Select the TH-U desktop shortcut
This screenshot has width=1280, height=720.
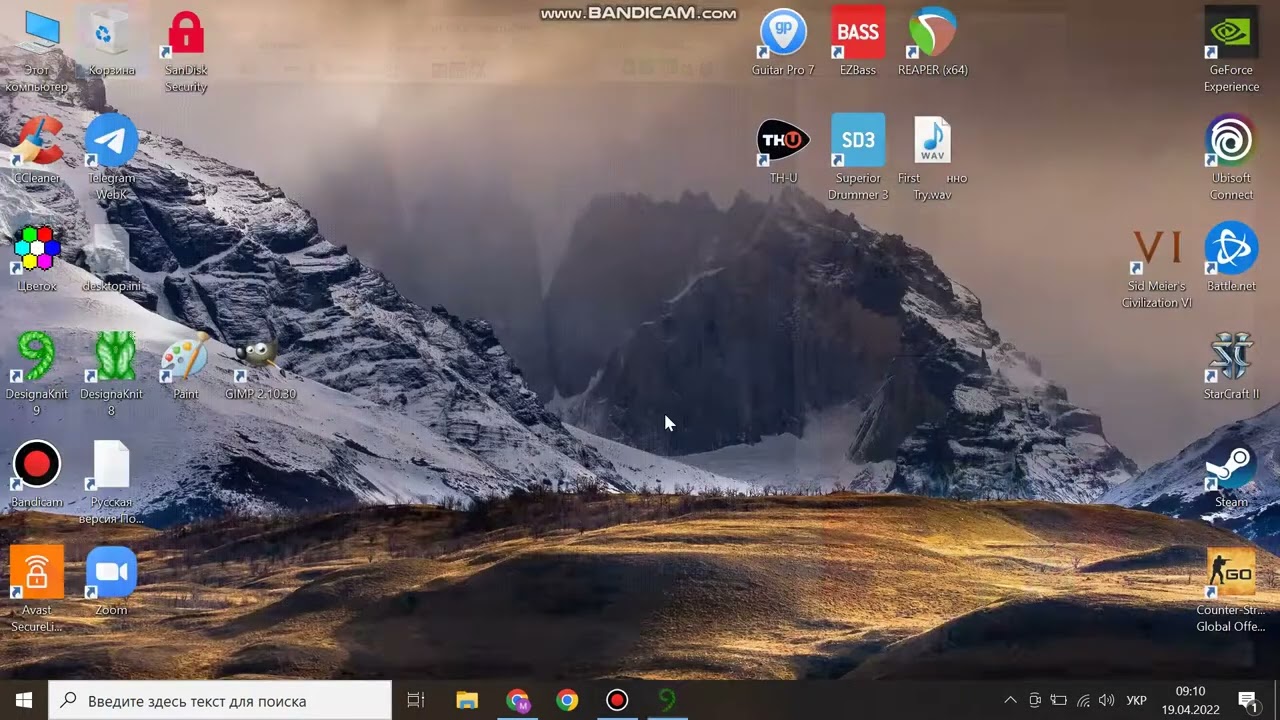click(783, 150)
